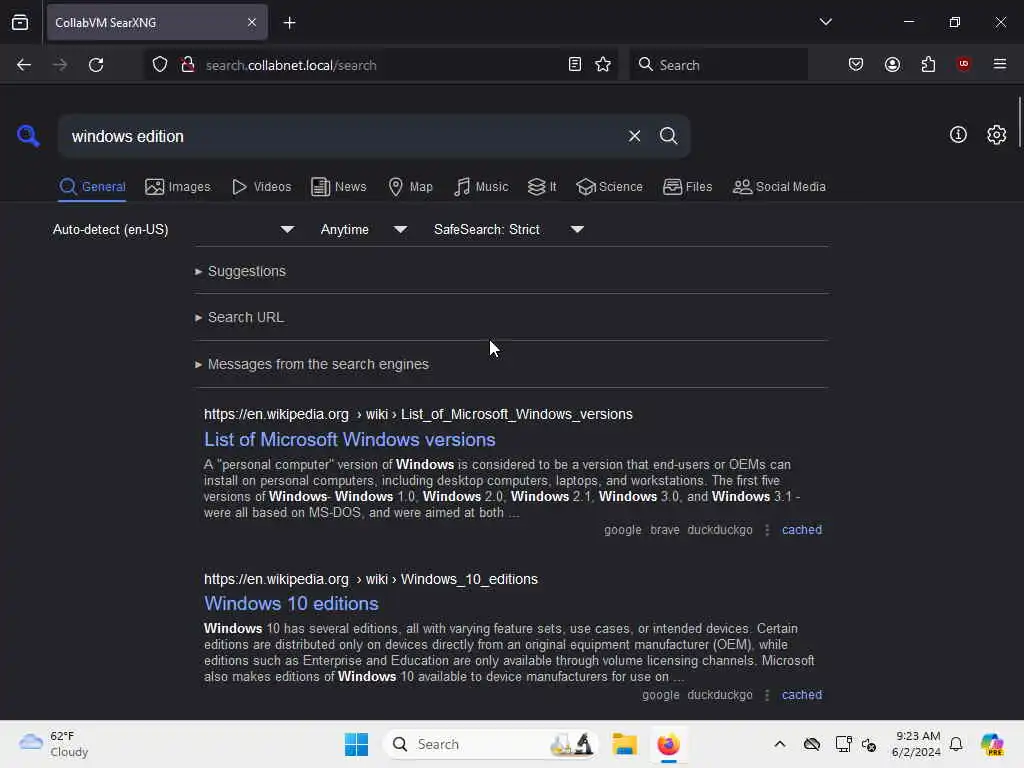Toggle reader view icon
This screenshot has height=768, width=1024.
(x=575, y=65)
